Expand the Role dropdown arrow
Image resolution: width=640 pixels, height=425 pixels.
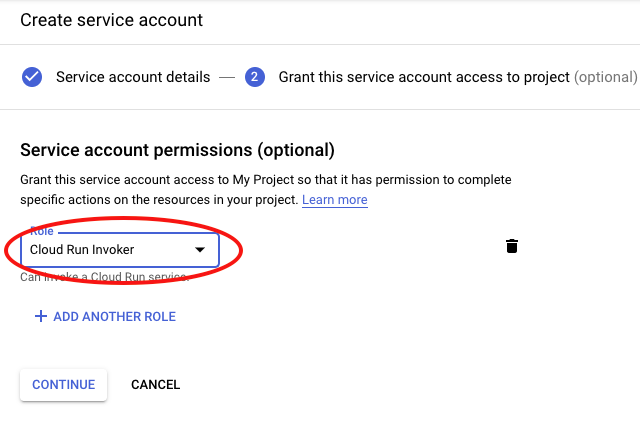point(200,250)
